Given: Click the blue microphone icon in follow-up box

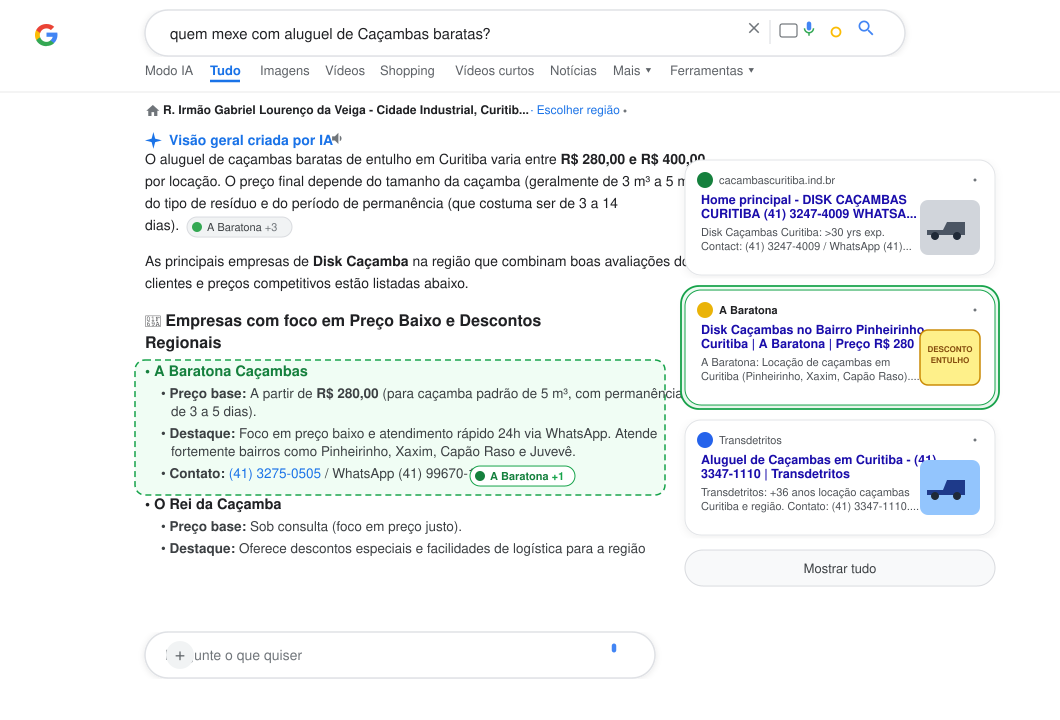Looking at the screenshot, I should tap(614, 648).
